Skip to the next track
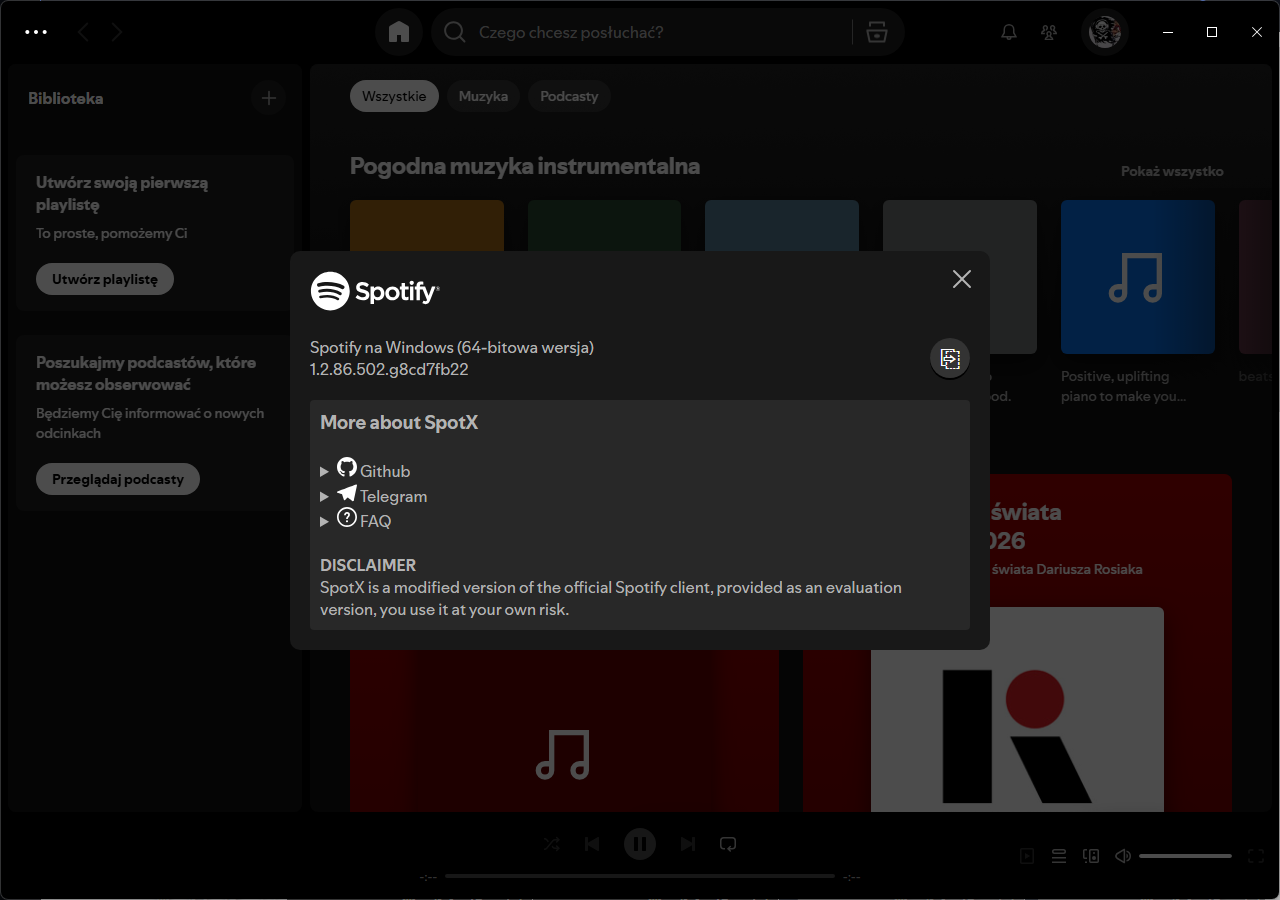 point(688,844)
